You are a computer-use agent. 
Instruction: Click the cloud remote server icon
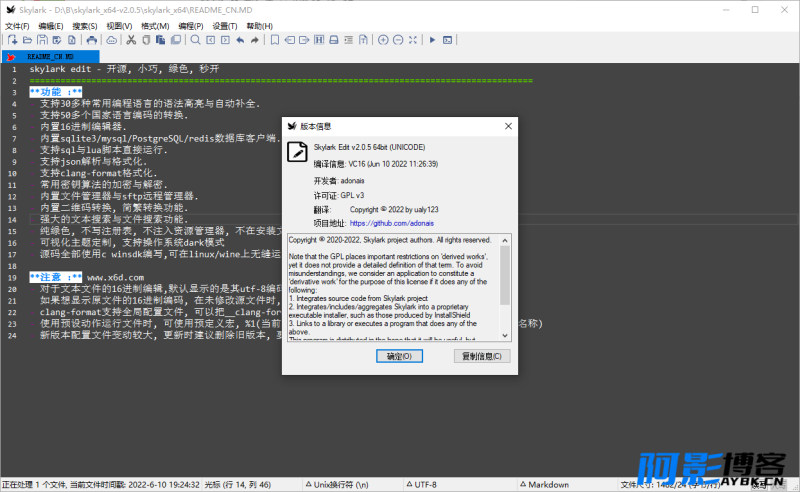[x=111, y=40]
